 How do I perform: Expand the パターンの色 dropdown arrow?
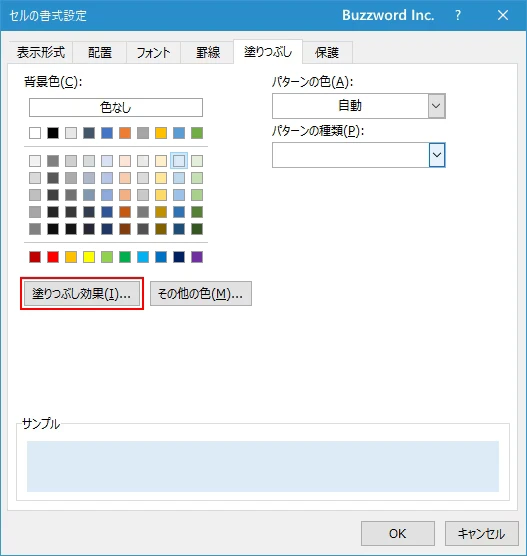436,106
